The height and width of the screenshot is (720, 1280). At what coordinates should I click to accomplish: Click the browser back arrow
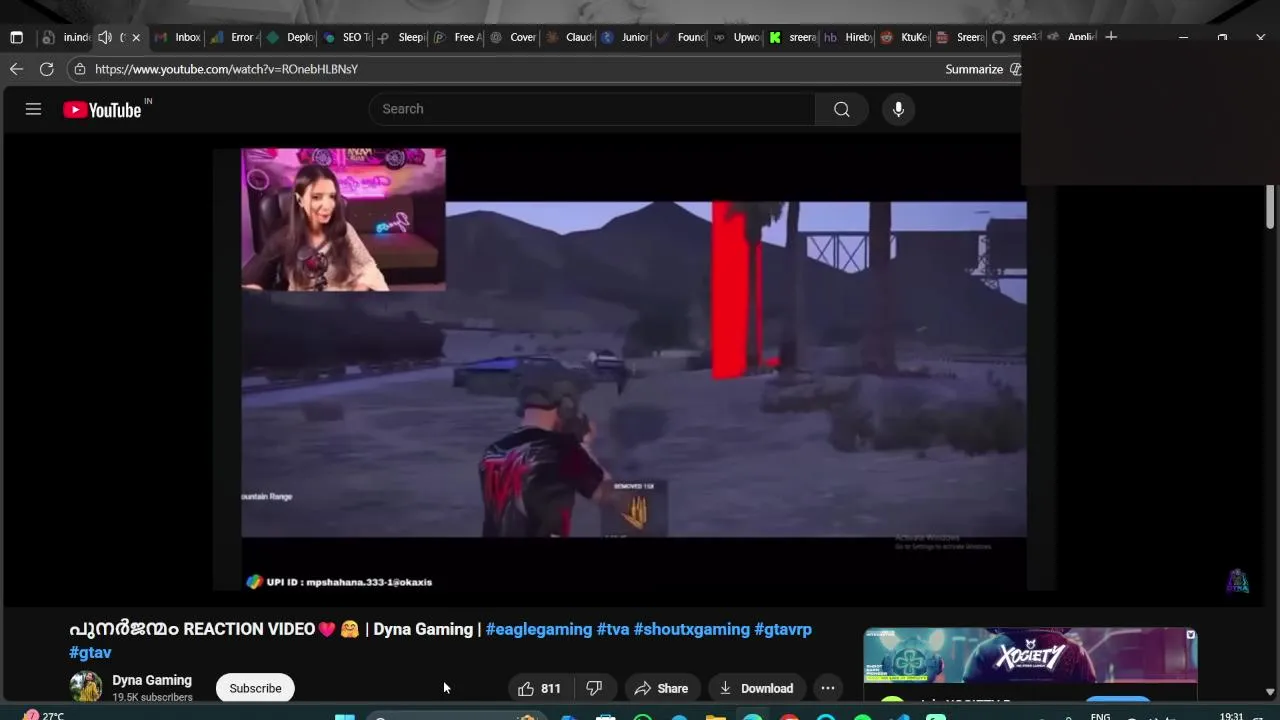pos(16,69)
